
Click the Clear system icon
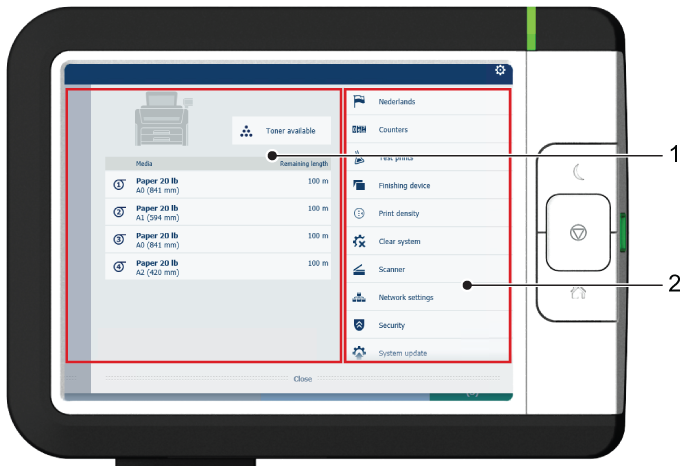(360, 242)
